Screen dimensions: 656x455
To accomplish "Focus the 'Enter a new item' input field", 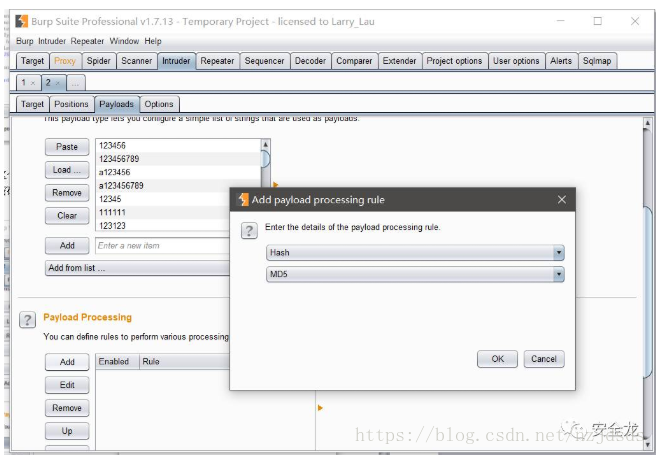I will 163,245.
